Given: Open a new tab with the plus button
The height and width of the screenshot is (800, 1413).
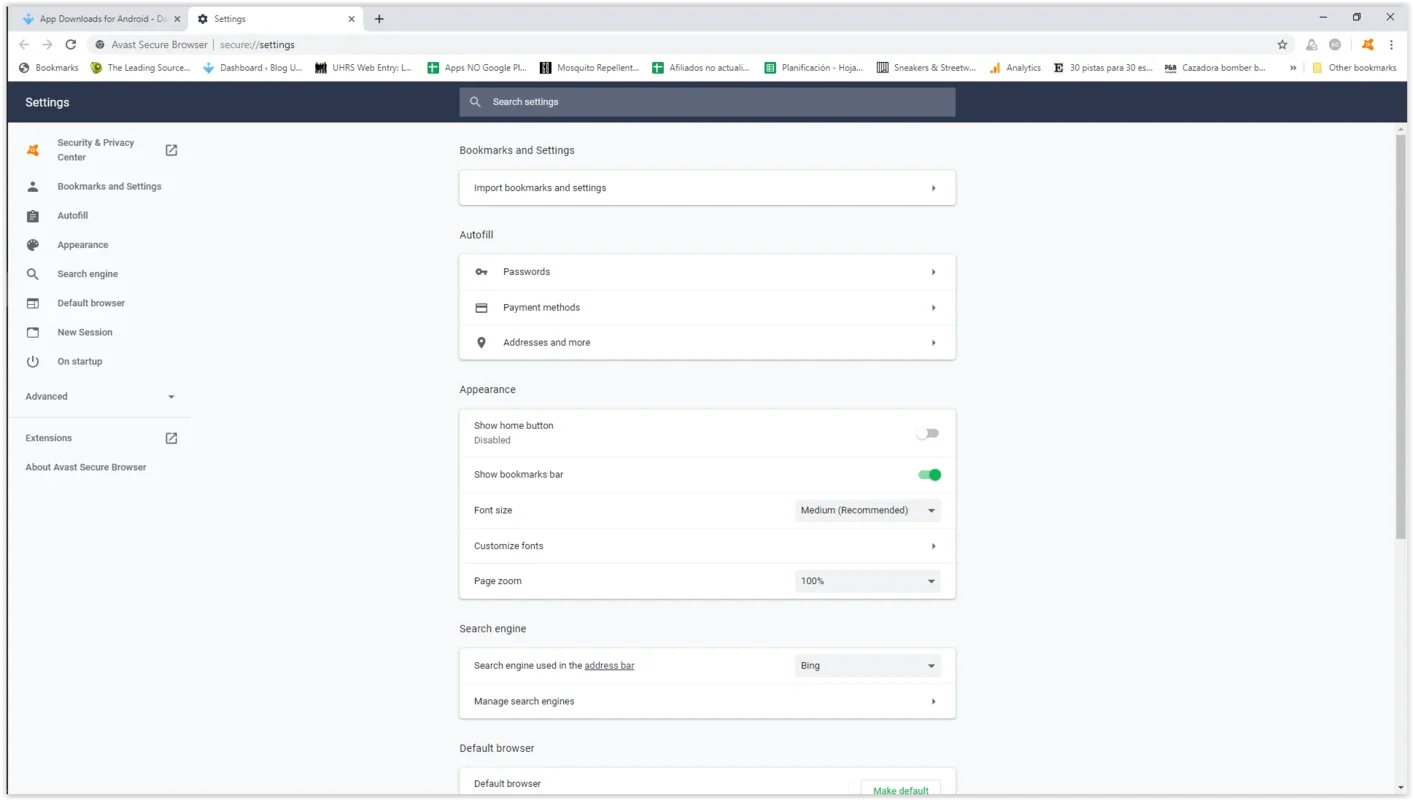Looking at the screenshot, I should click(379, 18).
